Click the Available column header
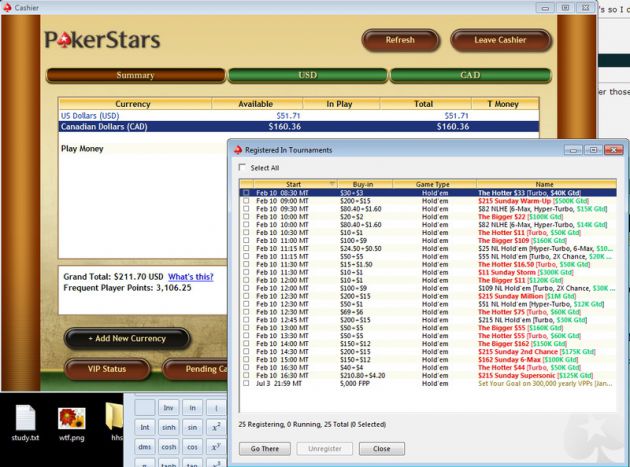The width and height of the screenshot is (630, 467). 257,104
